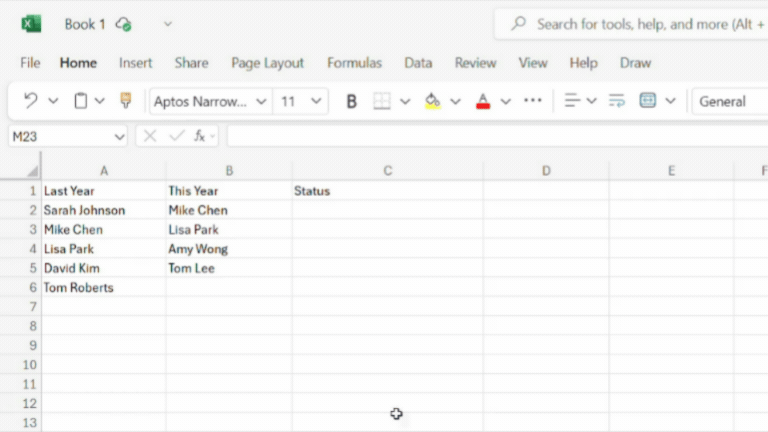The height and width of the screenshot is (432, 768).
Task: Select the Tom Lee cell
Action: click(229, 268)
